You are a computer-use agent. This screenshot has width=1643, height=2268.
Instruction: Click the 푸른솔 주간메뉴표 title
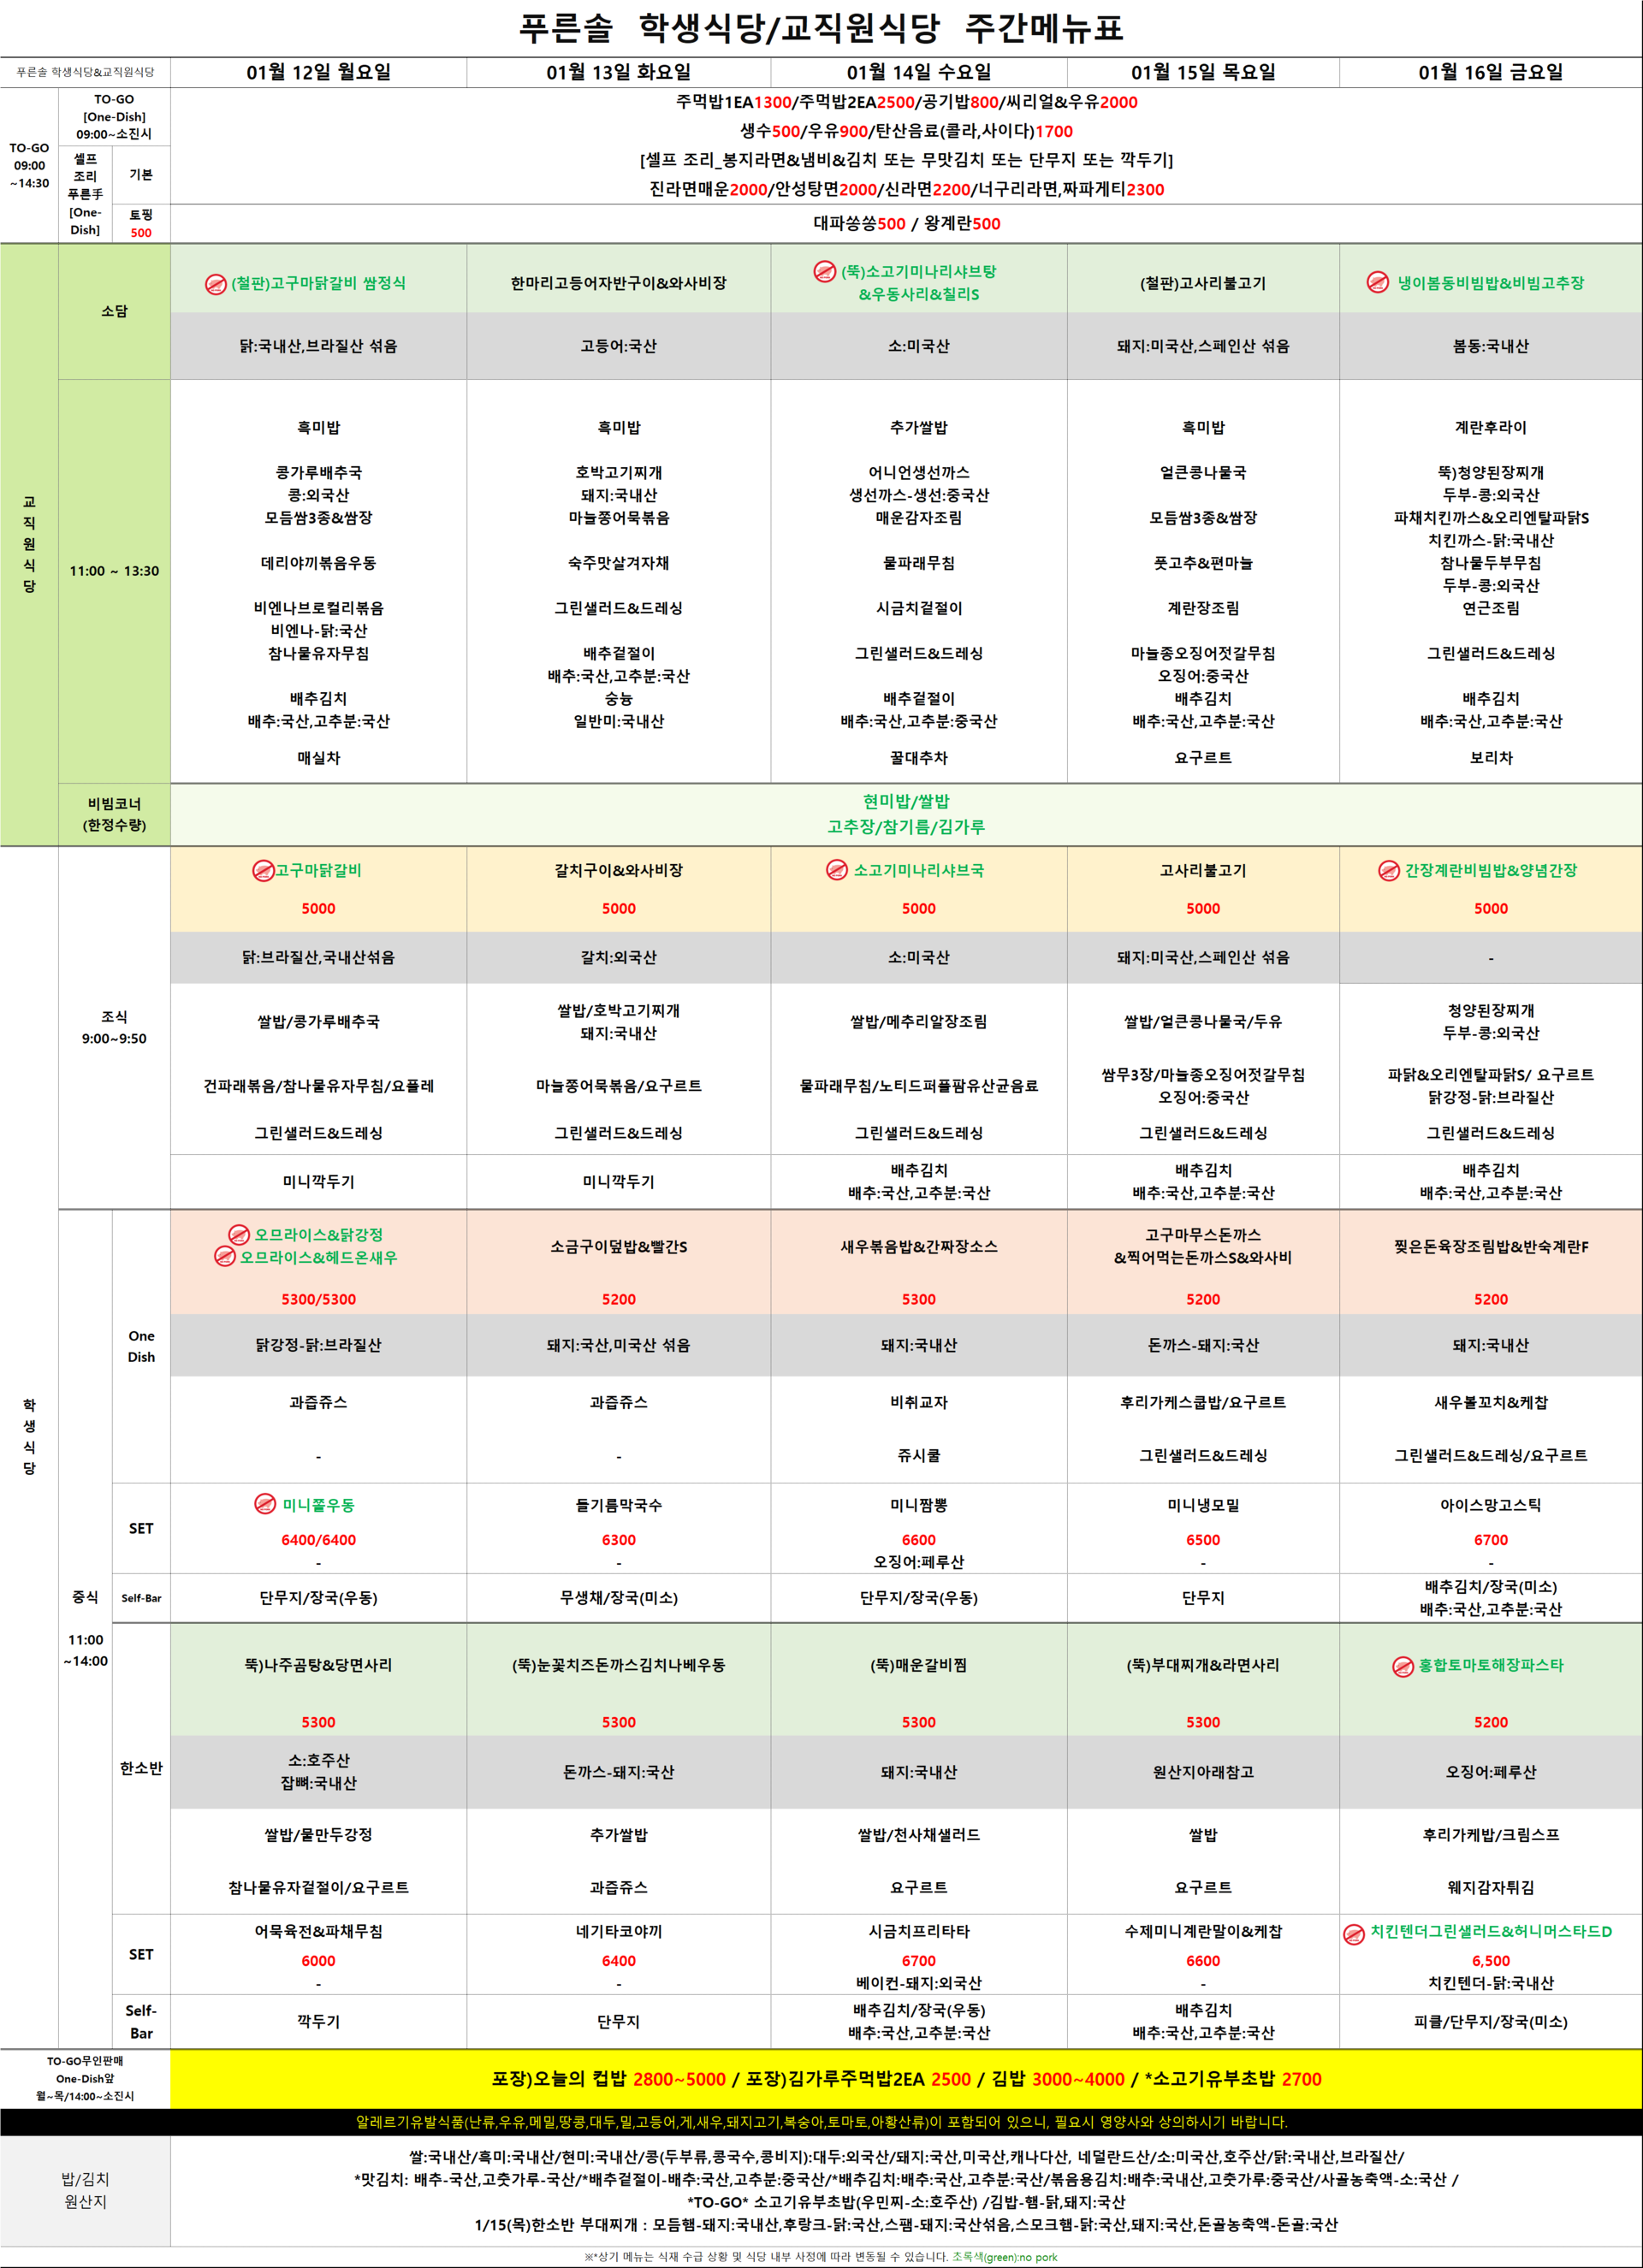[821, 27]
